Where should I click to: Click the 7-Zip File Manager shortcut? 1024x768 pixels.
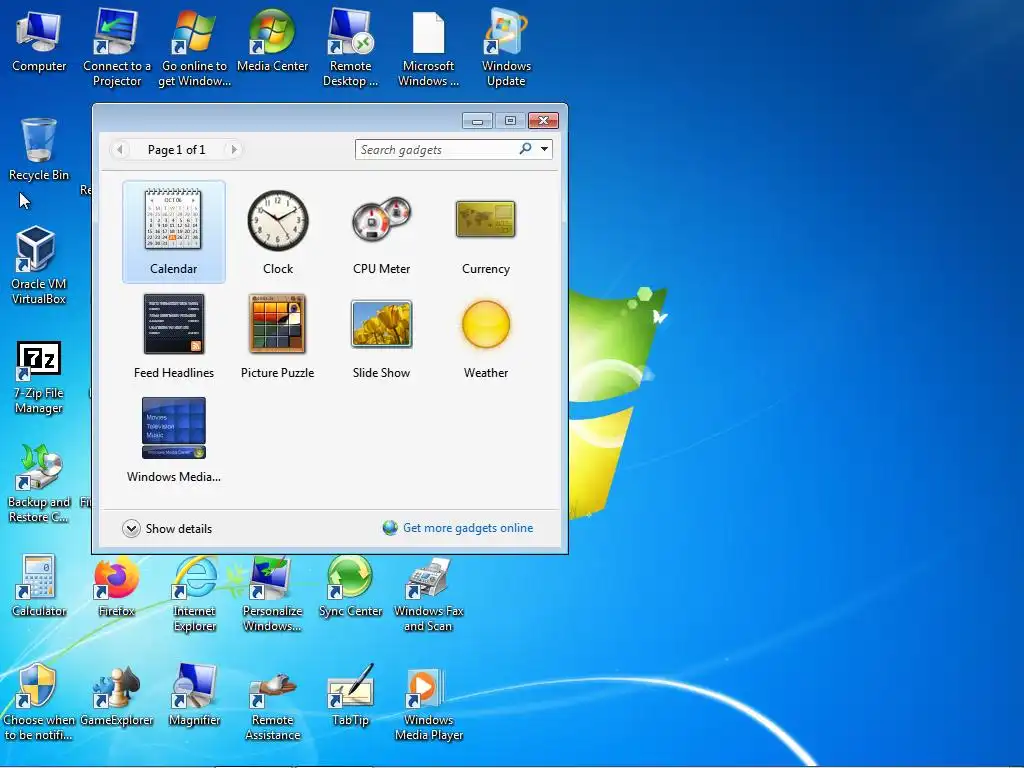pyautogui.click(x=39, y=377)
